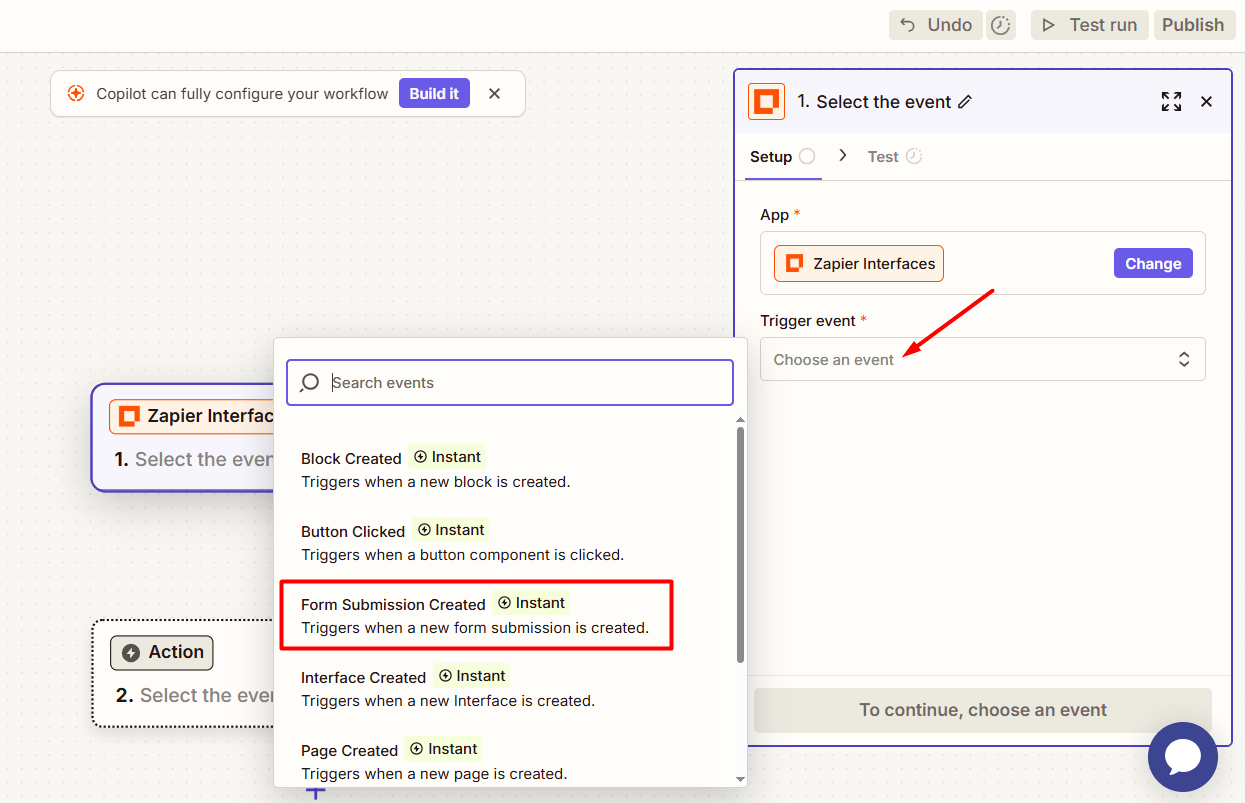
Task: Click text 'Triggers when a new block is created.'
Action: (x=436, y=482)
